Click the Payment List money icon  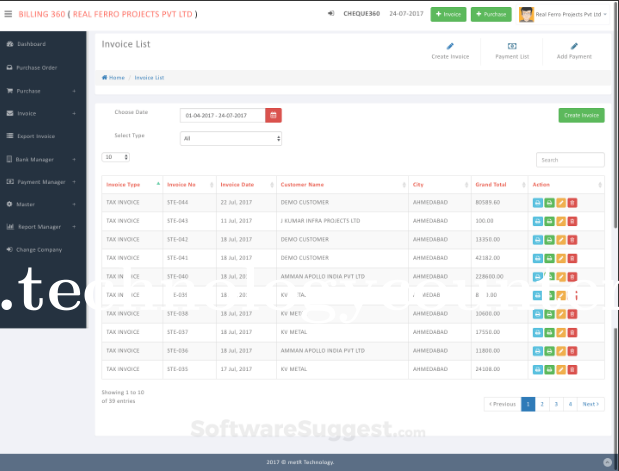click(512, 46)
